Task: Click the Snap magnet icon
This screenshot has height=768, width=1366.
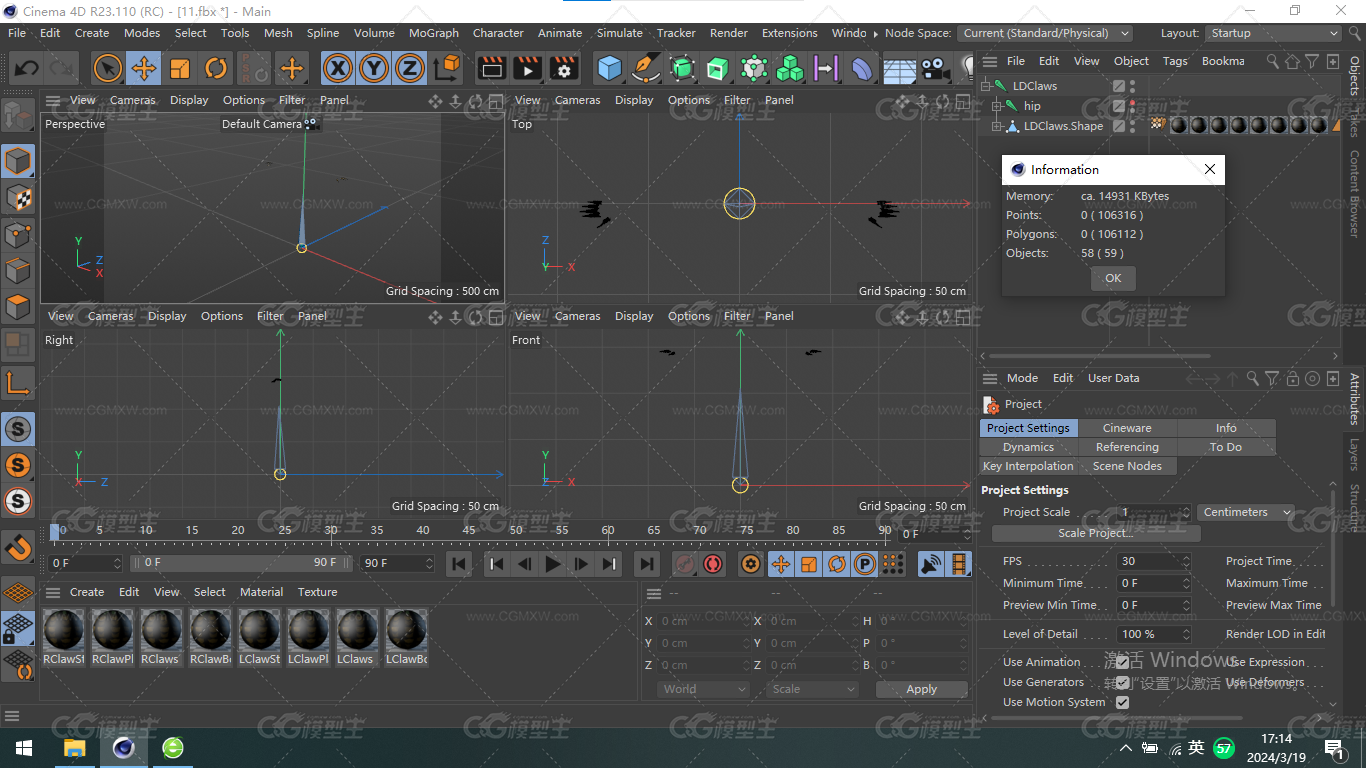Action: click(18, 548)
